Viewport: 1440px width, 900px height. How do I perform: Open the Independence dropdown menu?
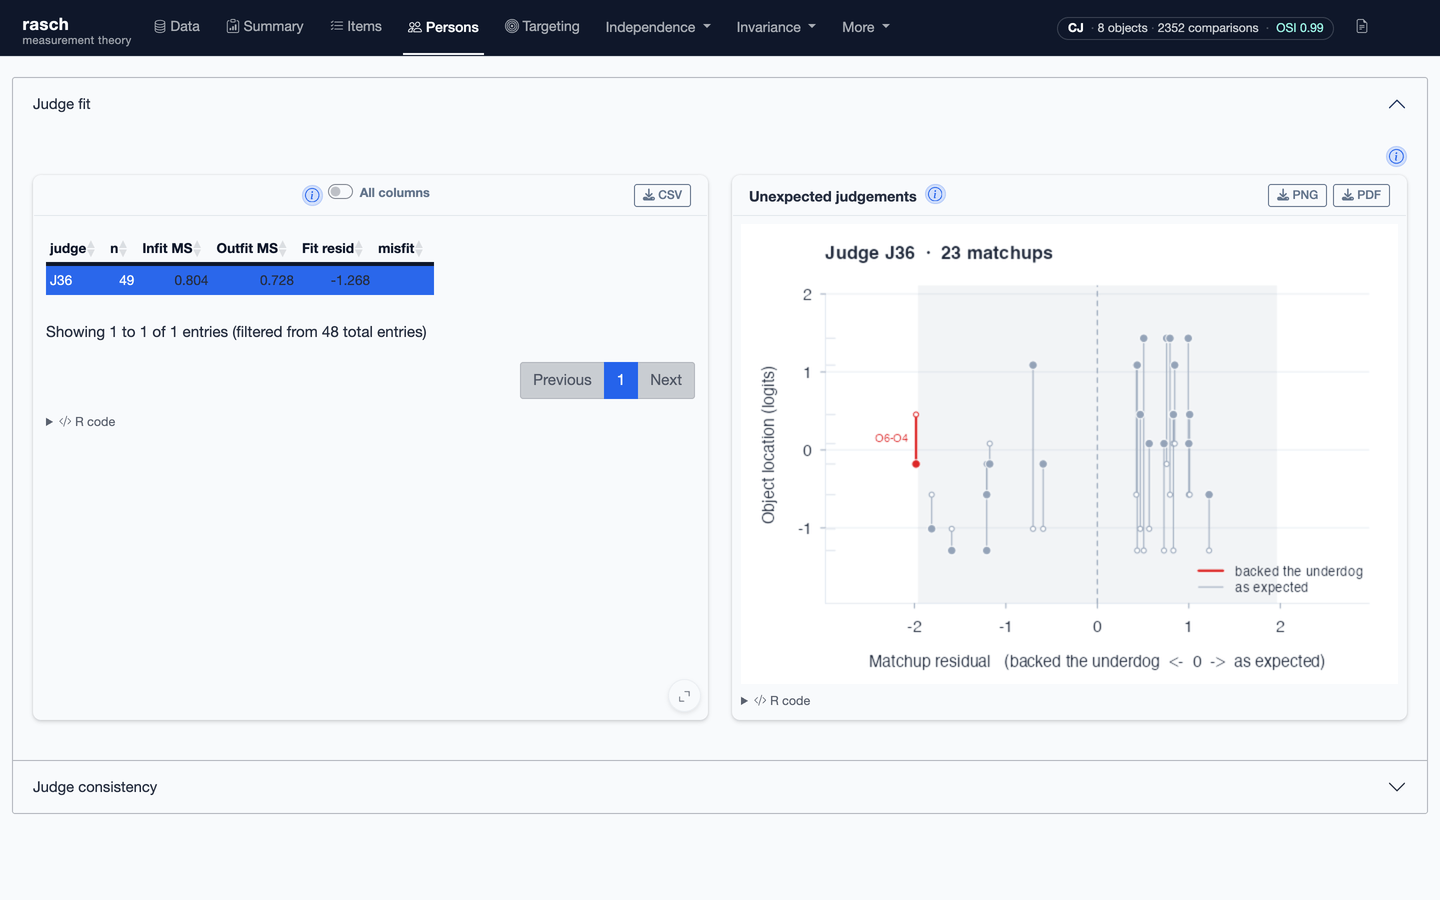[658, 27]
